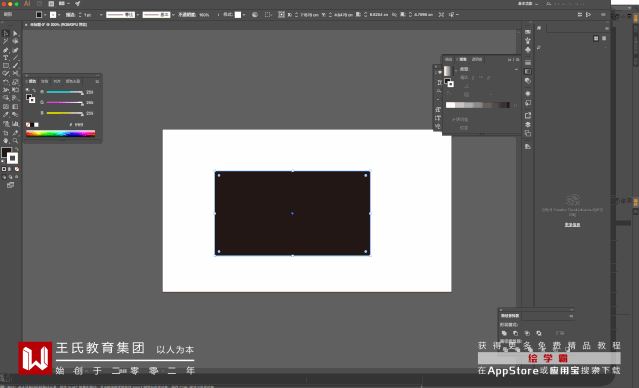This screenshot has height=388, width=639.
Task: Open the Color panel flyout menu
Action: pos(97,82)
